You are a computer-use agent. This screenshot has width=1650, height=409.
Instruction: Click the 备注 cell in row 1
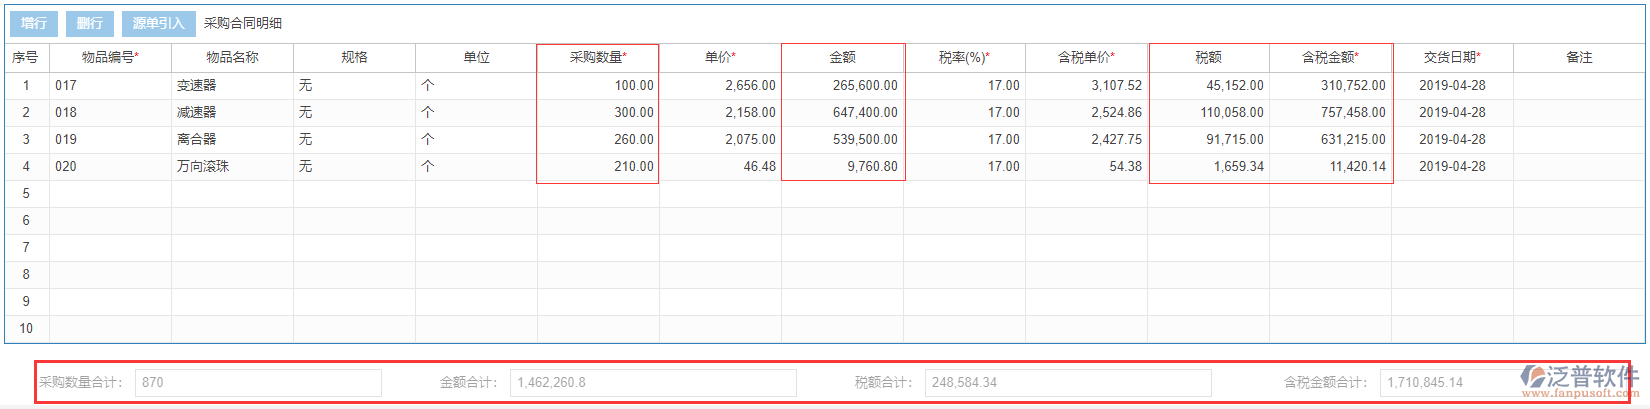(1578, 86)
